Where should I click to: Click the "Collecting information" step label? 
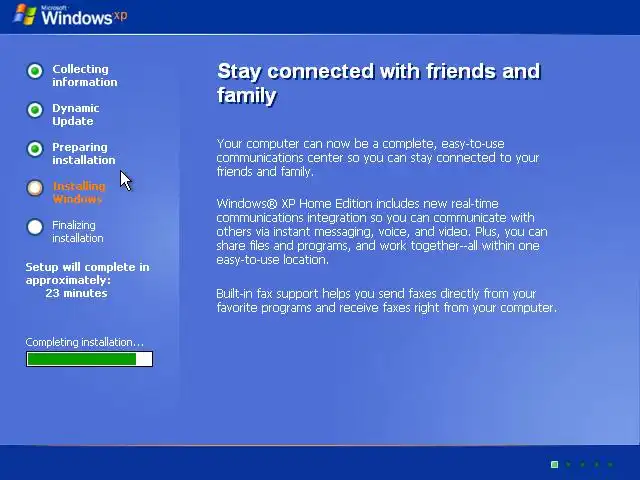[84, 76]
